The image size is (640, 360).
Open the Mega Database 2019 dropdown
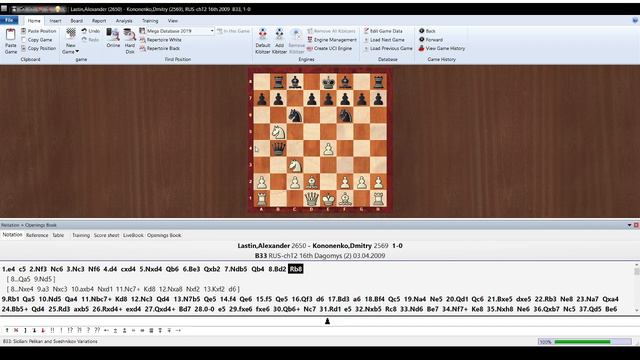pos(212,31)
